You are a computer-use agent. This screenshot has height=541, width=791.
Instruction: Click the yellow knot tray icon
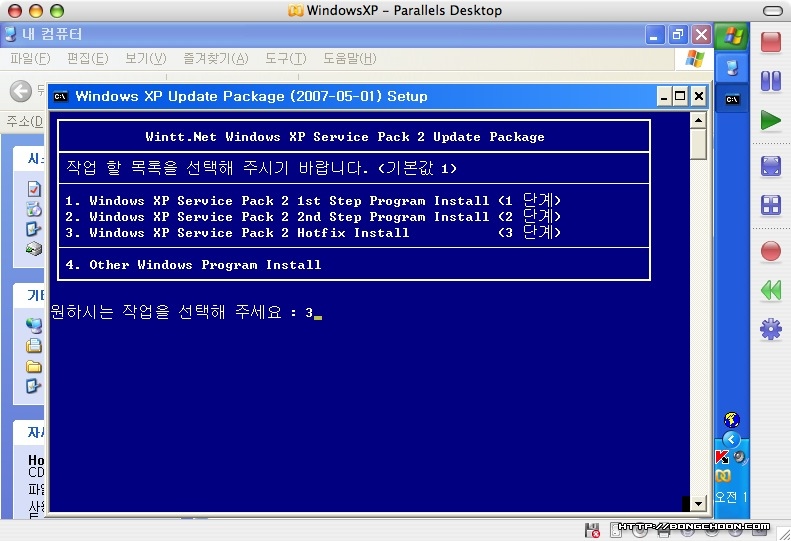tap(723, 476)
